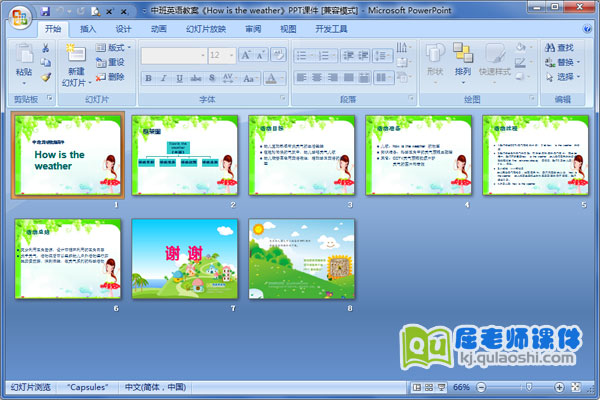Apply the font color A swatch
Image resolution: width=600 pixels, height=400 pixels.
point(271,78)
